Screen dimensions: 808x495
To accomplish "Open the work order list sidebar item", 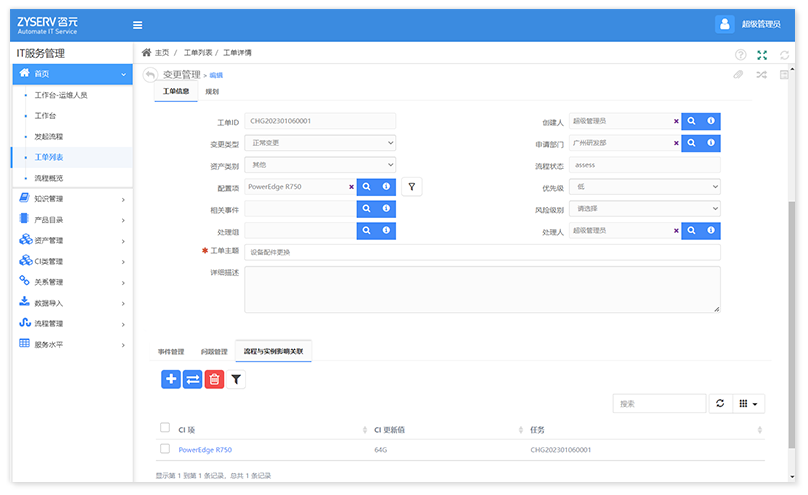I will point(48,157).
